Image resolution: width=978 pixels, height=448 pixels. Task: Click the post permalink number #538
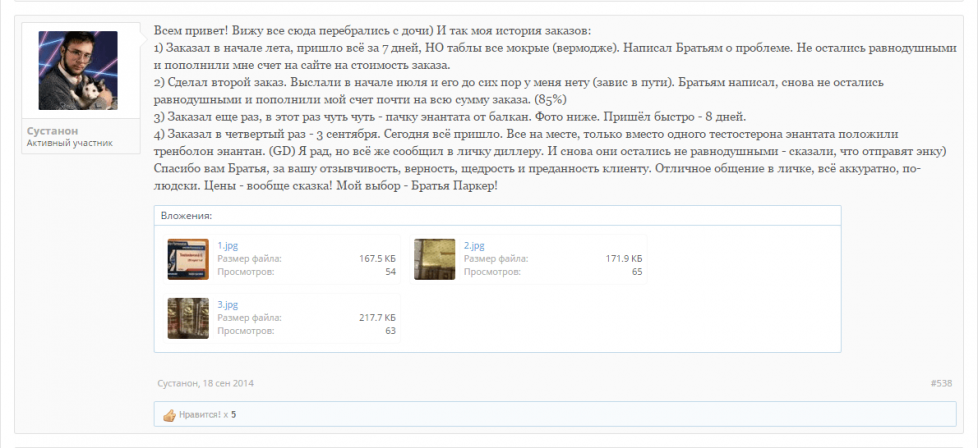coord(940,383)
